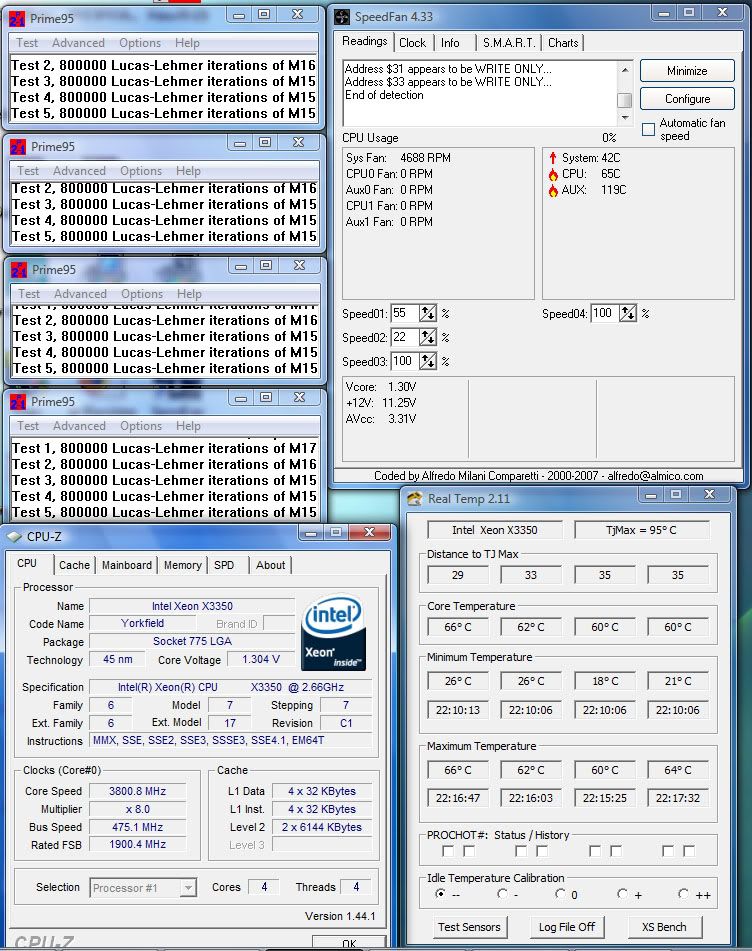Click the Speed01 percentage input field
This screenshot has height=951, width=752.
point(405,313)
